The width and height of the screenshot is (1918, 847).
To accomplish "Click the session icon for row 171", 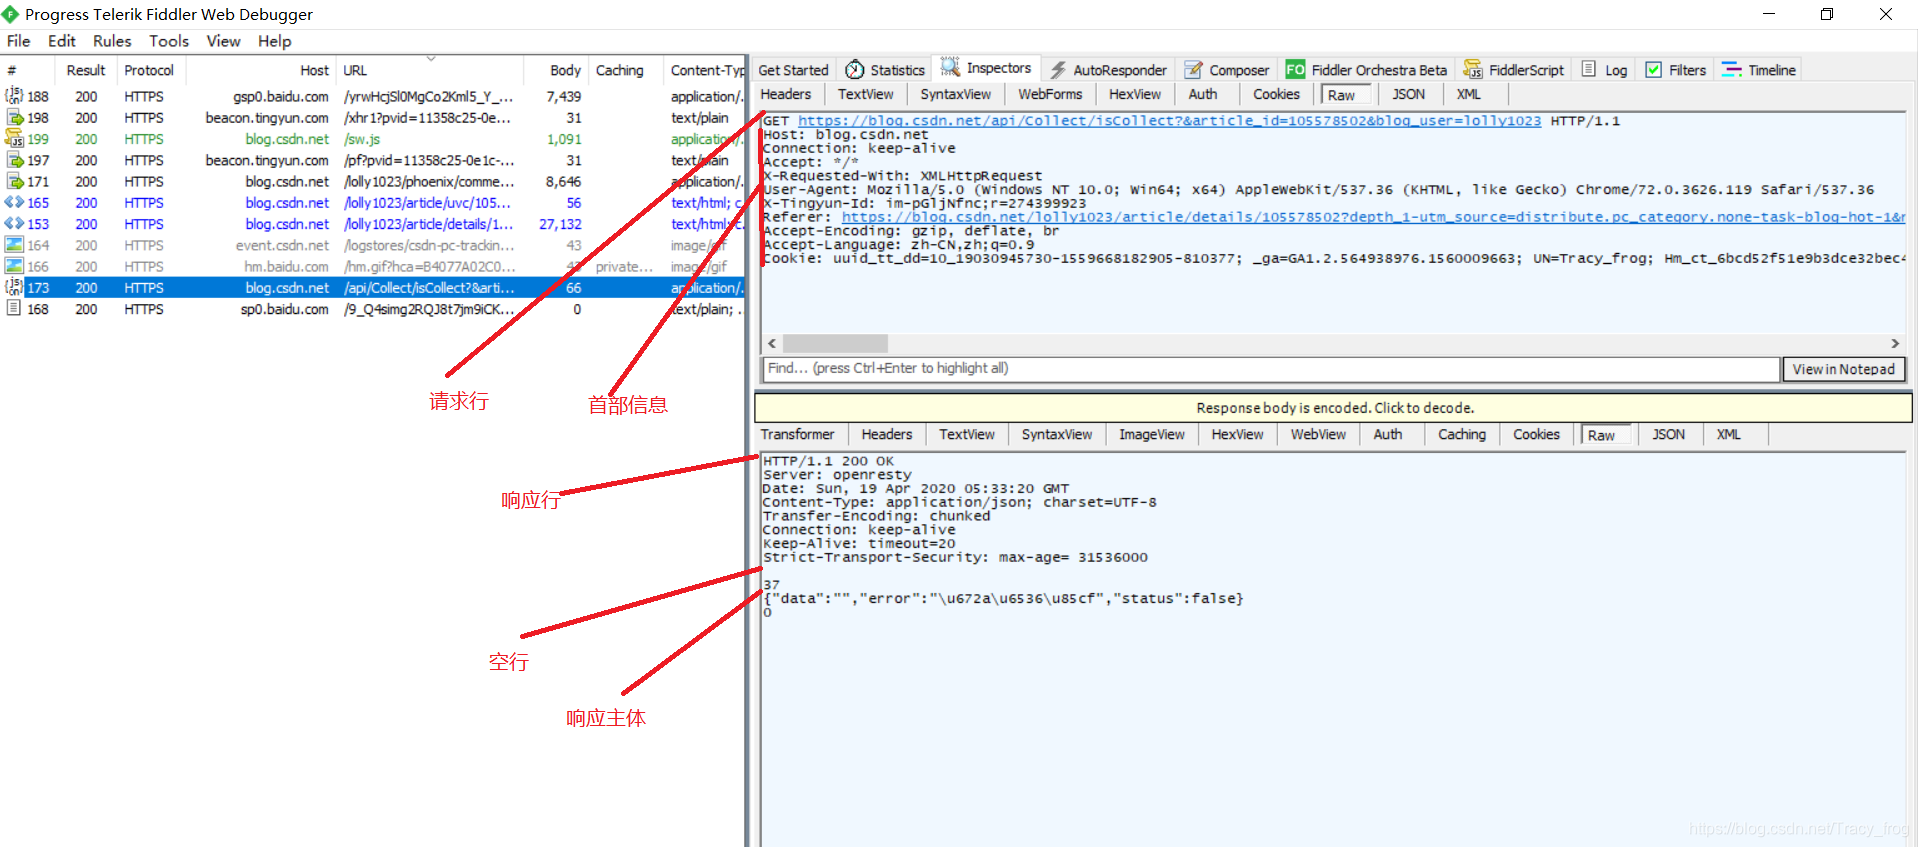I will click(x=14, y=181).
